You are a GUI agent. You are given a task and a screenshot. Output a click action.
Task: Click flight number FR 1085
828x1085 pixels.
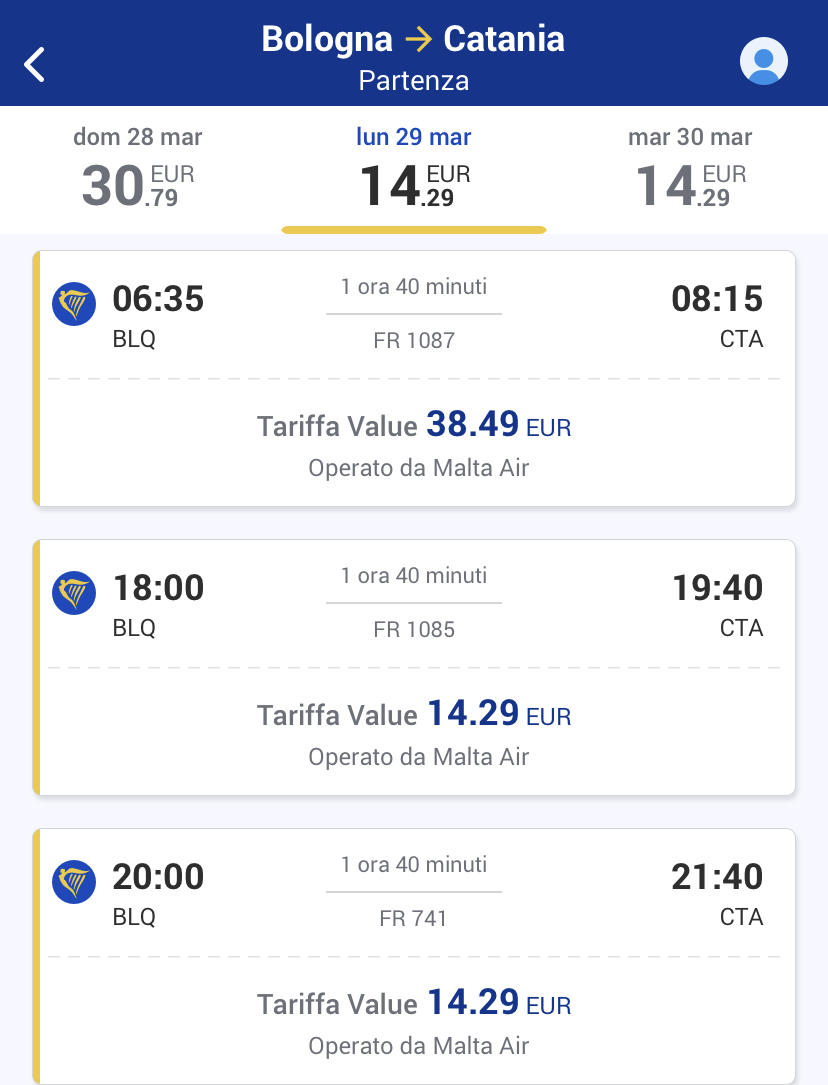point(414,630)
